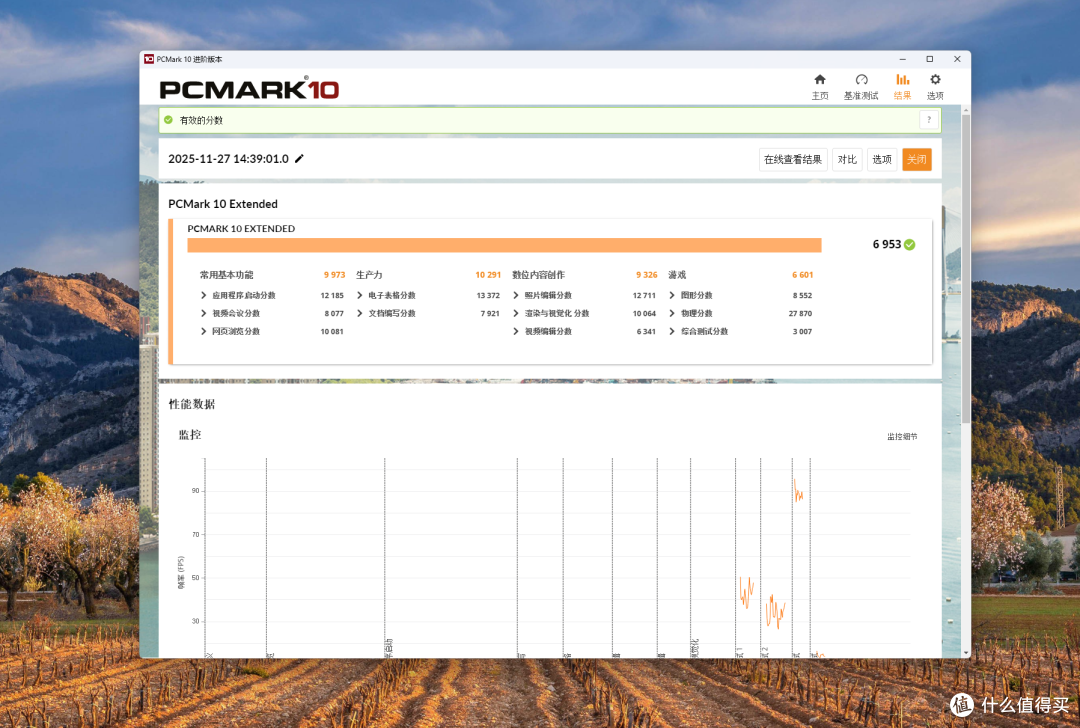Click the Gaming (游戏) group label
This screenshot has width=1080, height=728.
coord(677,275)
